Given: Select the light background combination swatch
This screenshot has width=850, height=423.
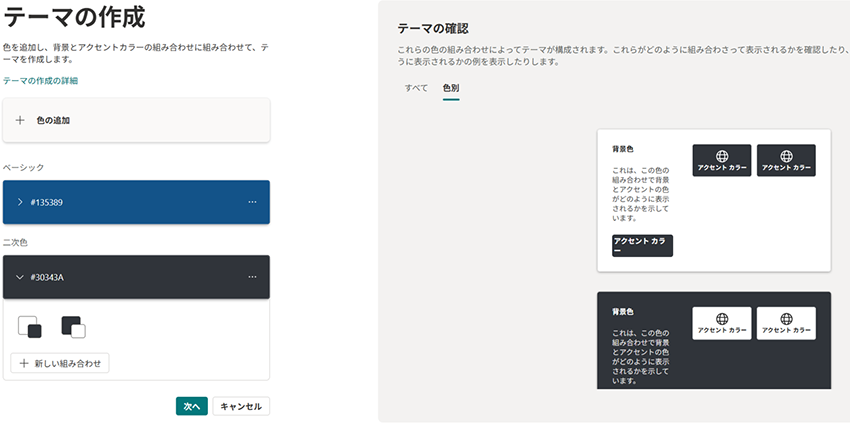Looking at the screenshot, I should tap(30, 327).
